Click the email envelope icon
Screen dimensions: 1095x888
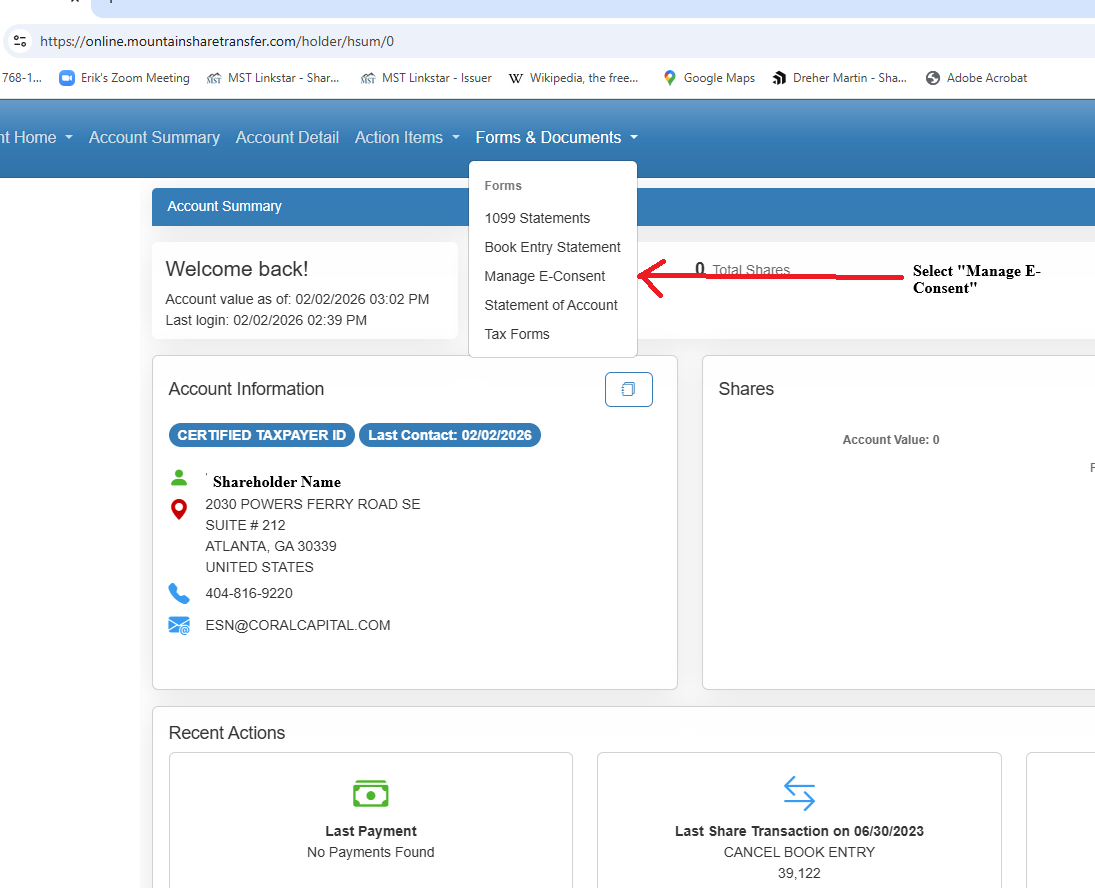click(x=179, y=626)
